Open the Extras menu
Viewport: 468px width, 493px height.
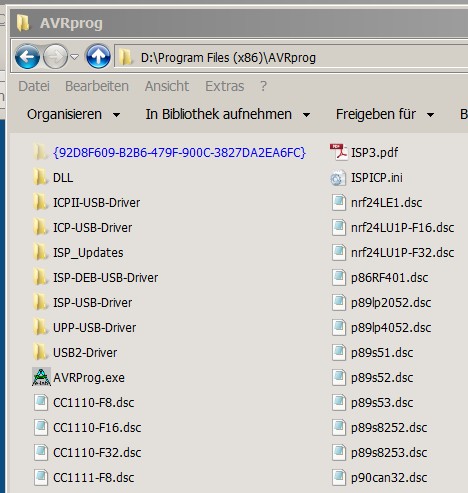click(225, 86)
